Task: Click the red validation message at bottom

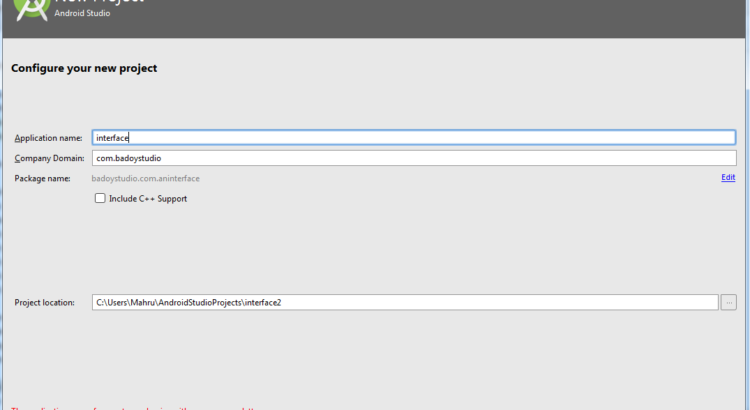Action: click(130, 407)
